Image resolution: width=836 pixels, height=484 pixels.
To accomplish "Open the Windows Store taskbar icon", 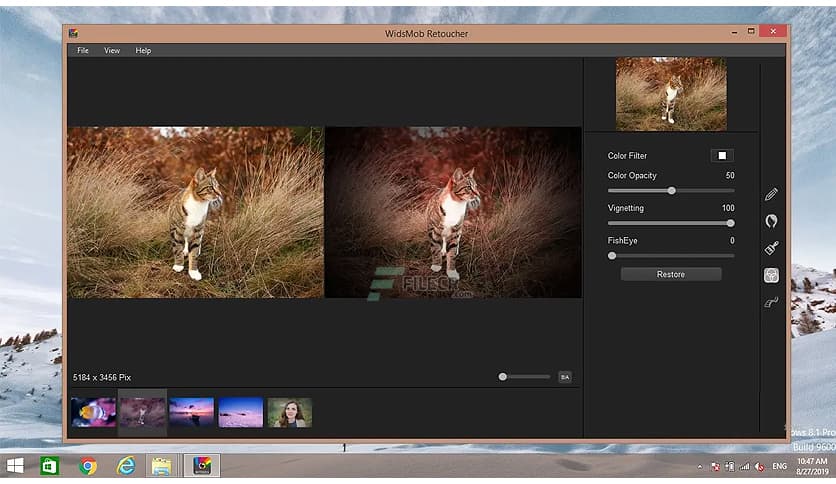I will click(49, 466).
